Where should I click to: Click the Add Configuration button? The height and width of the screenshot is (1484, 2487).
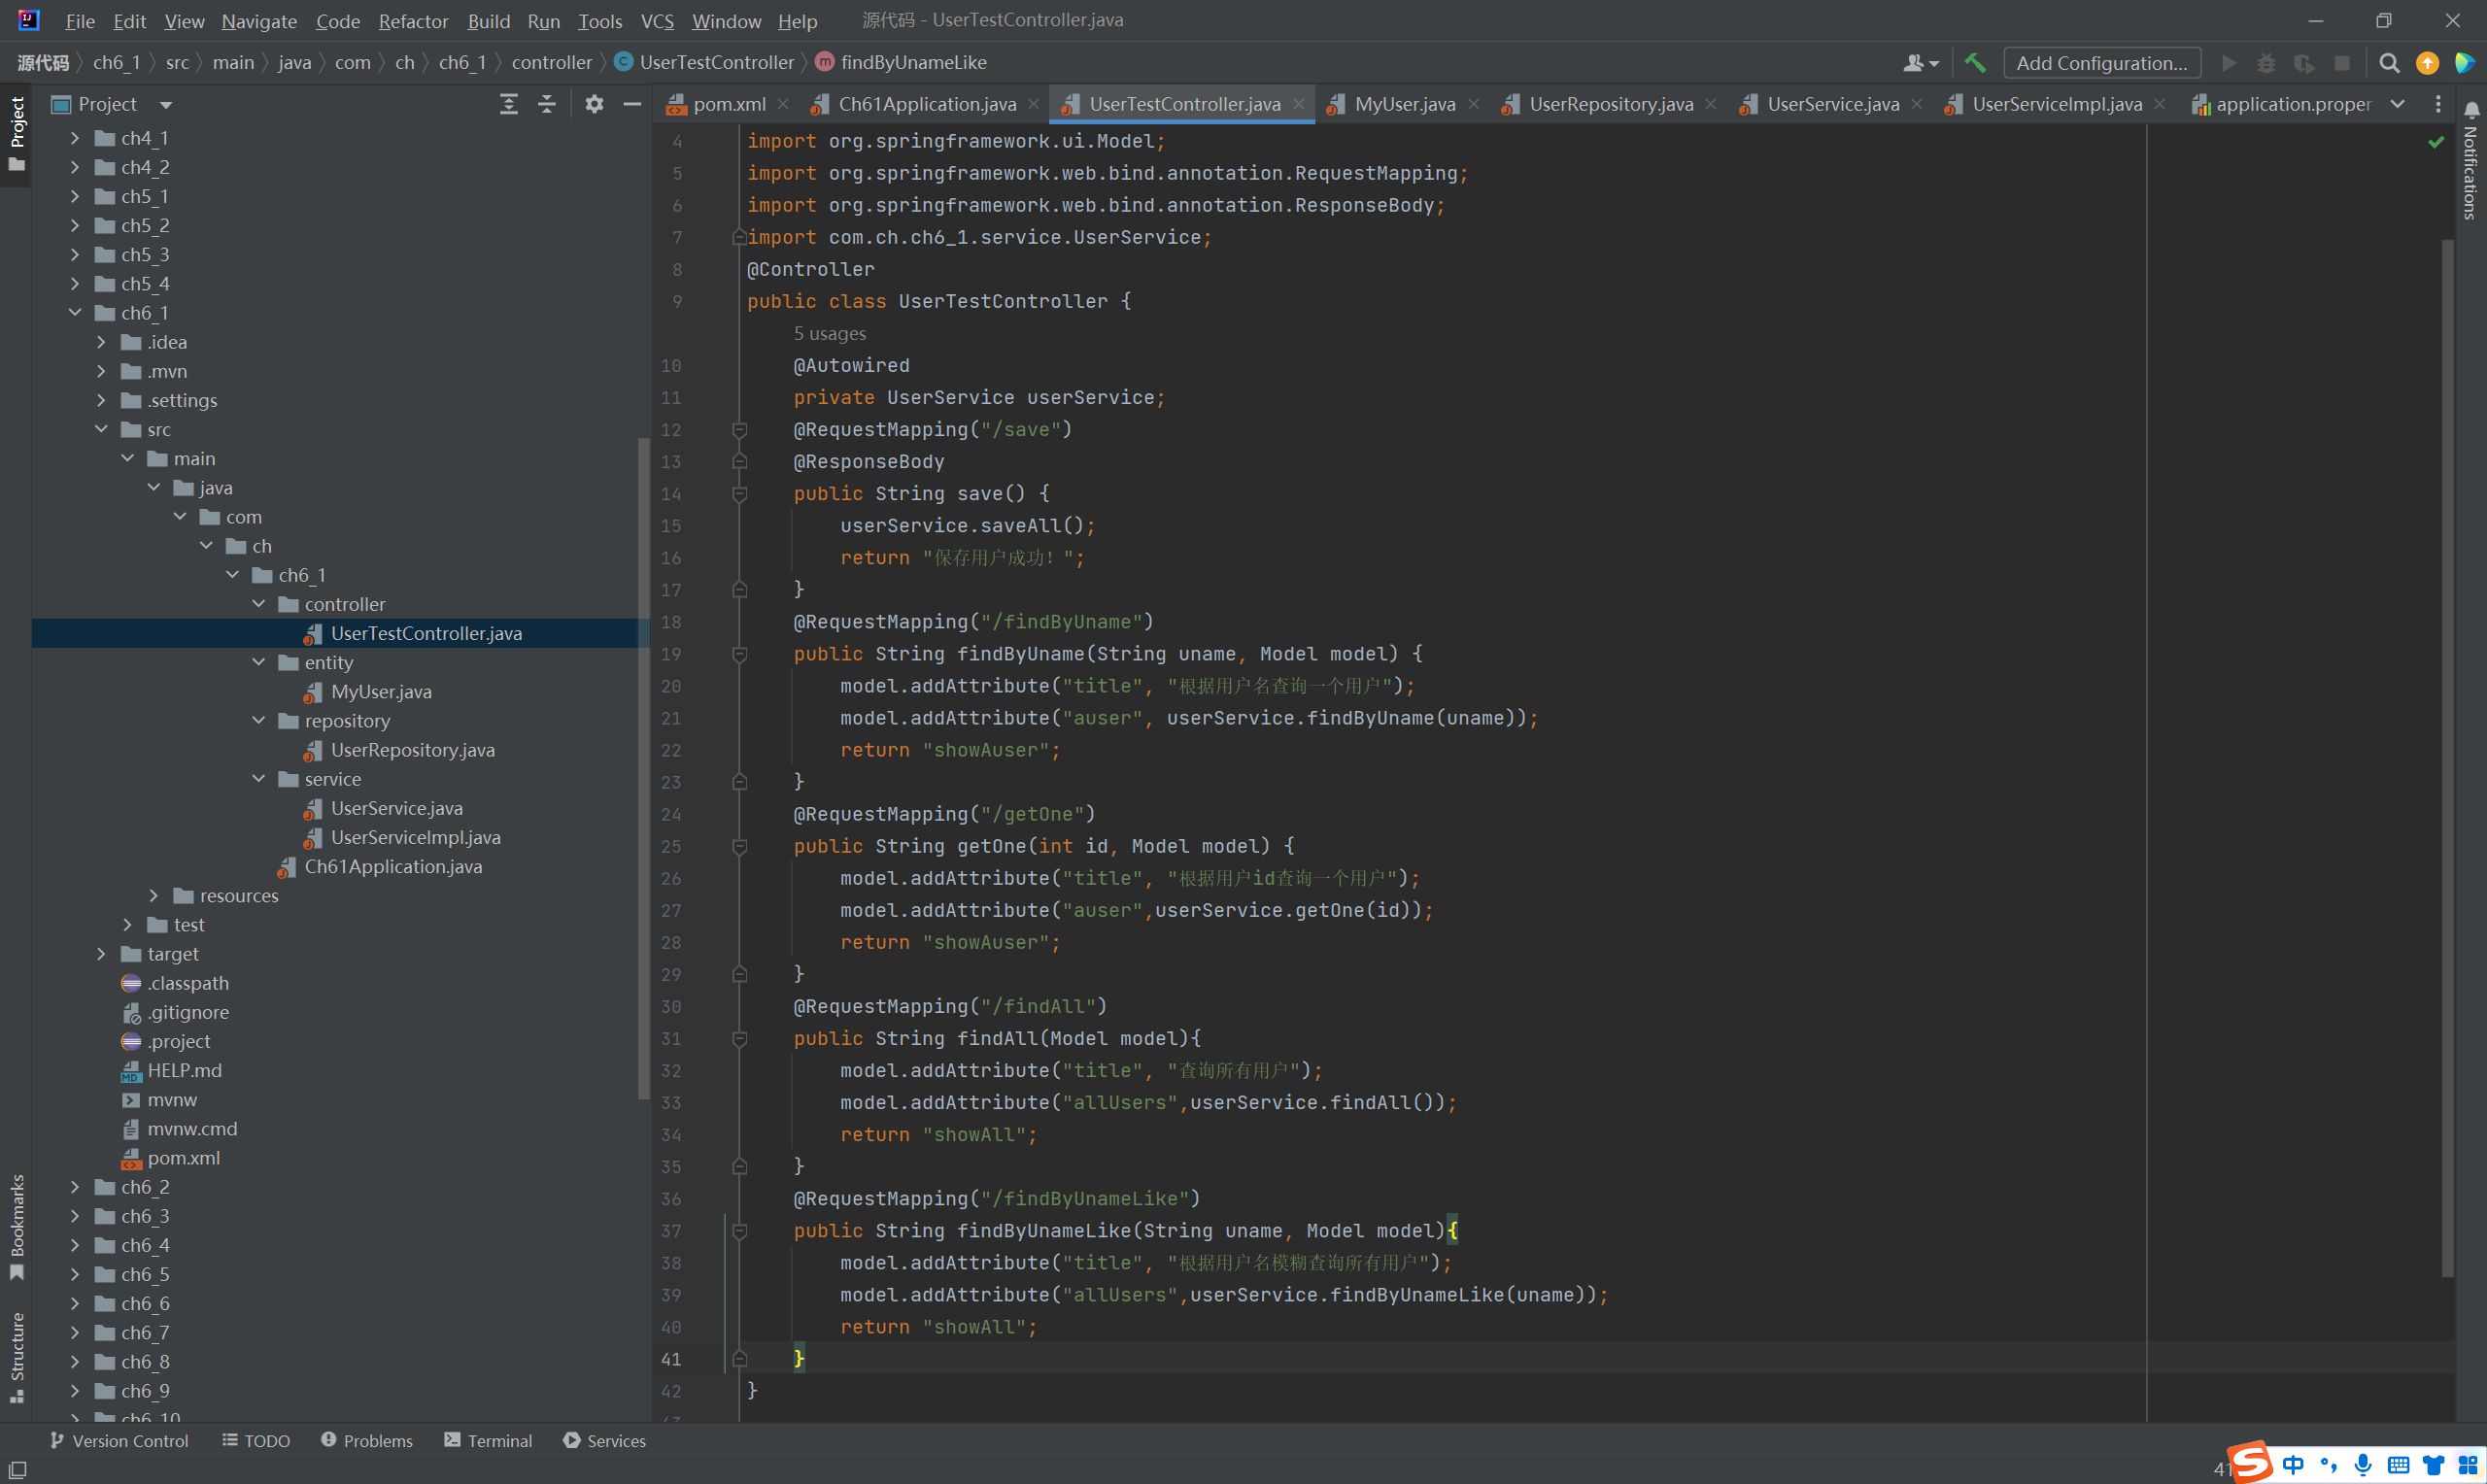tap(2101, 63)
